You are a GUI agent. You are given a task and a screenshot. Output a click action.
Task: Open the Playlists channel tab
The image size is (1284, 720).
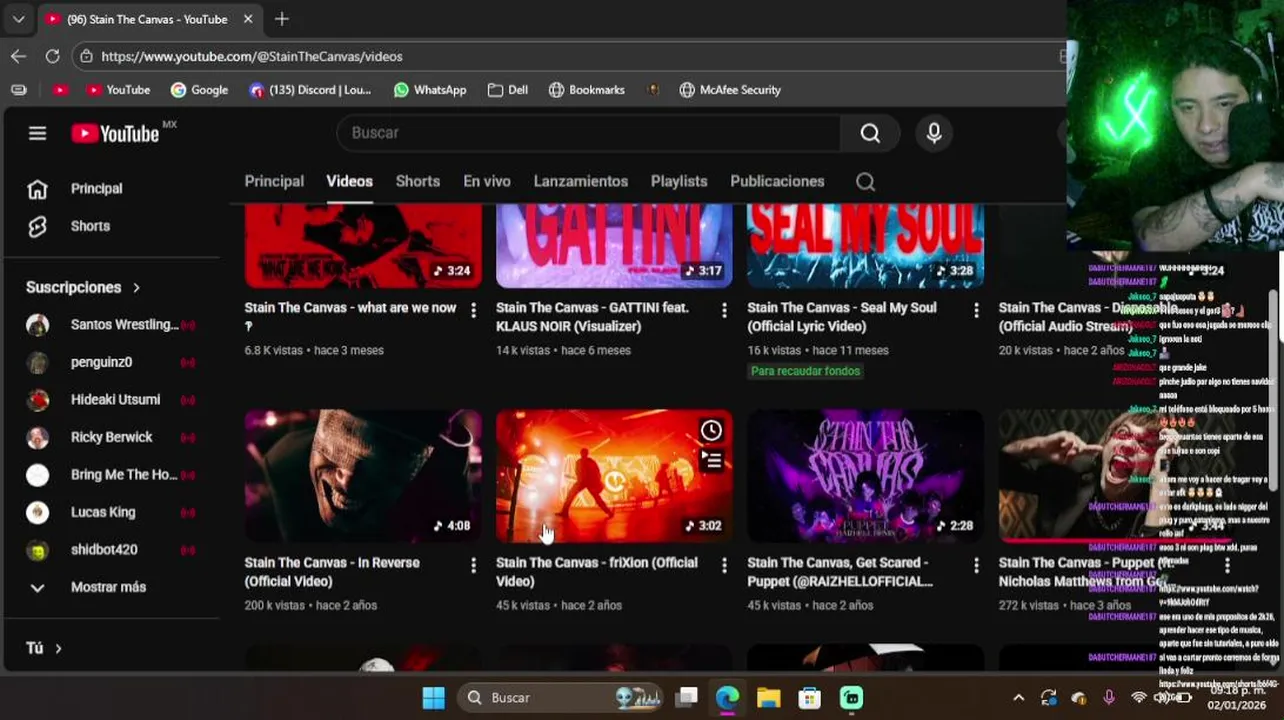pos(679,181)
